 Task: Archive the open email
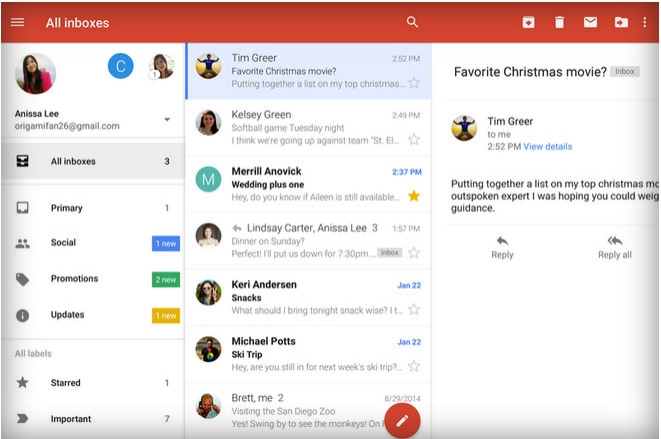click(529, 22)
